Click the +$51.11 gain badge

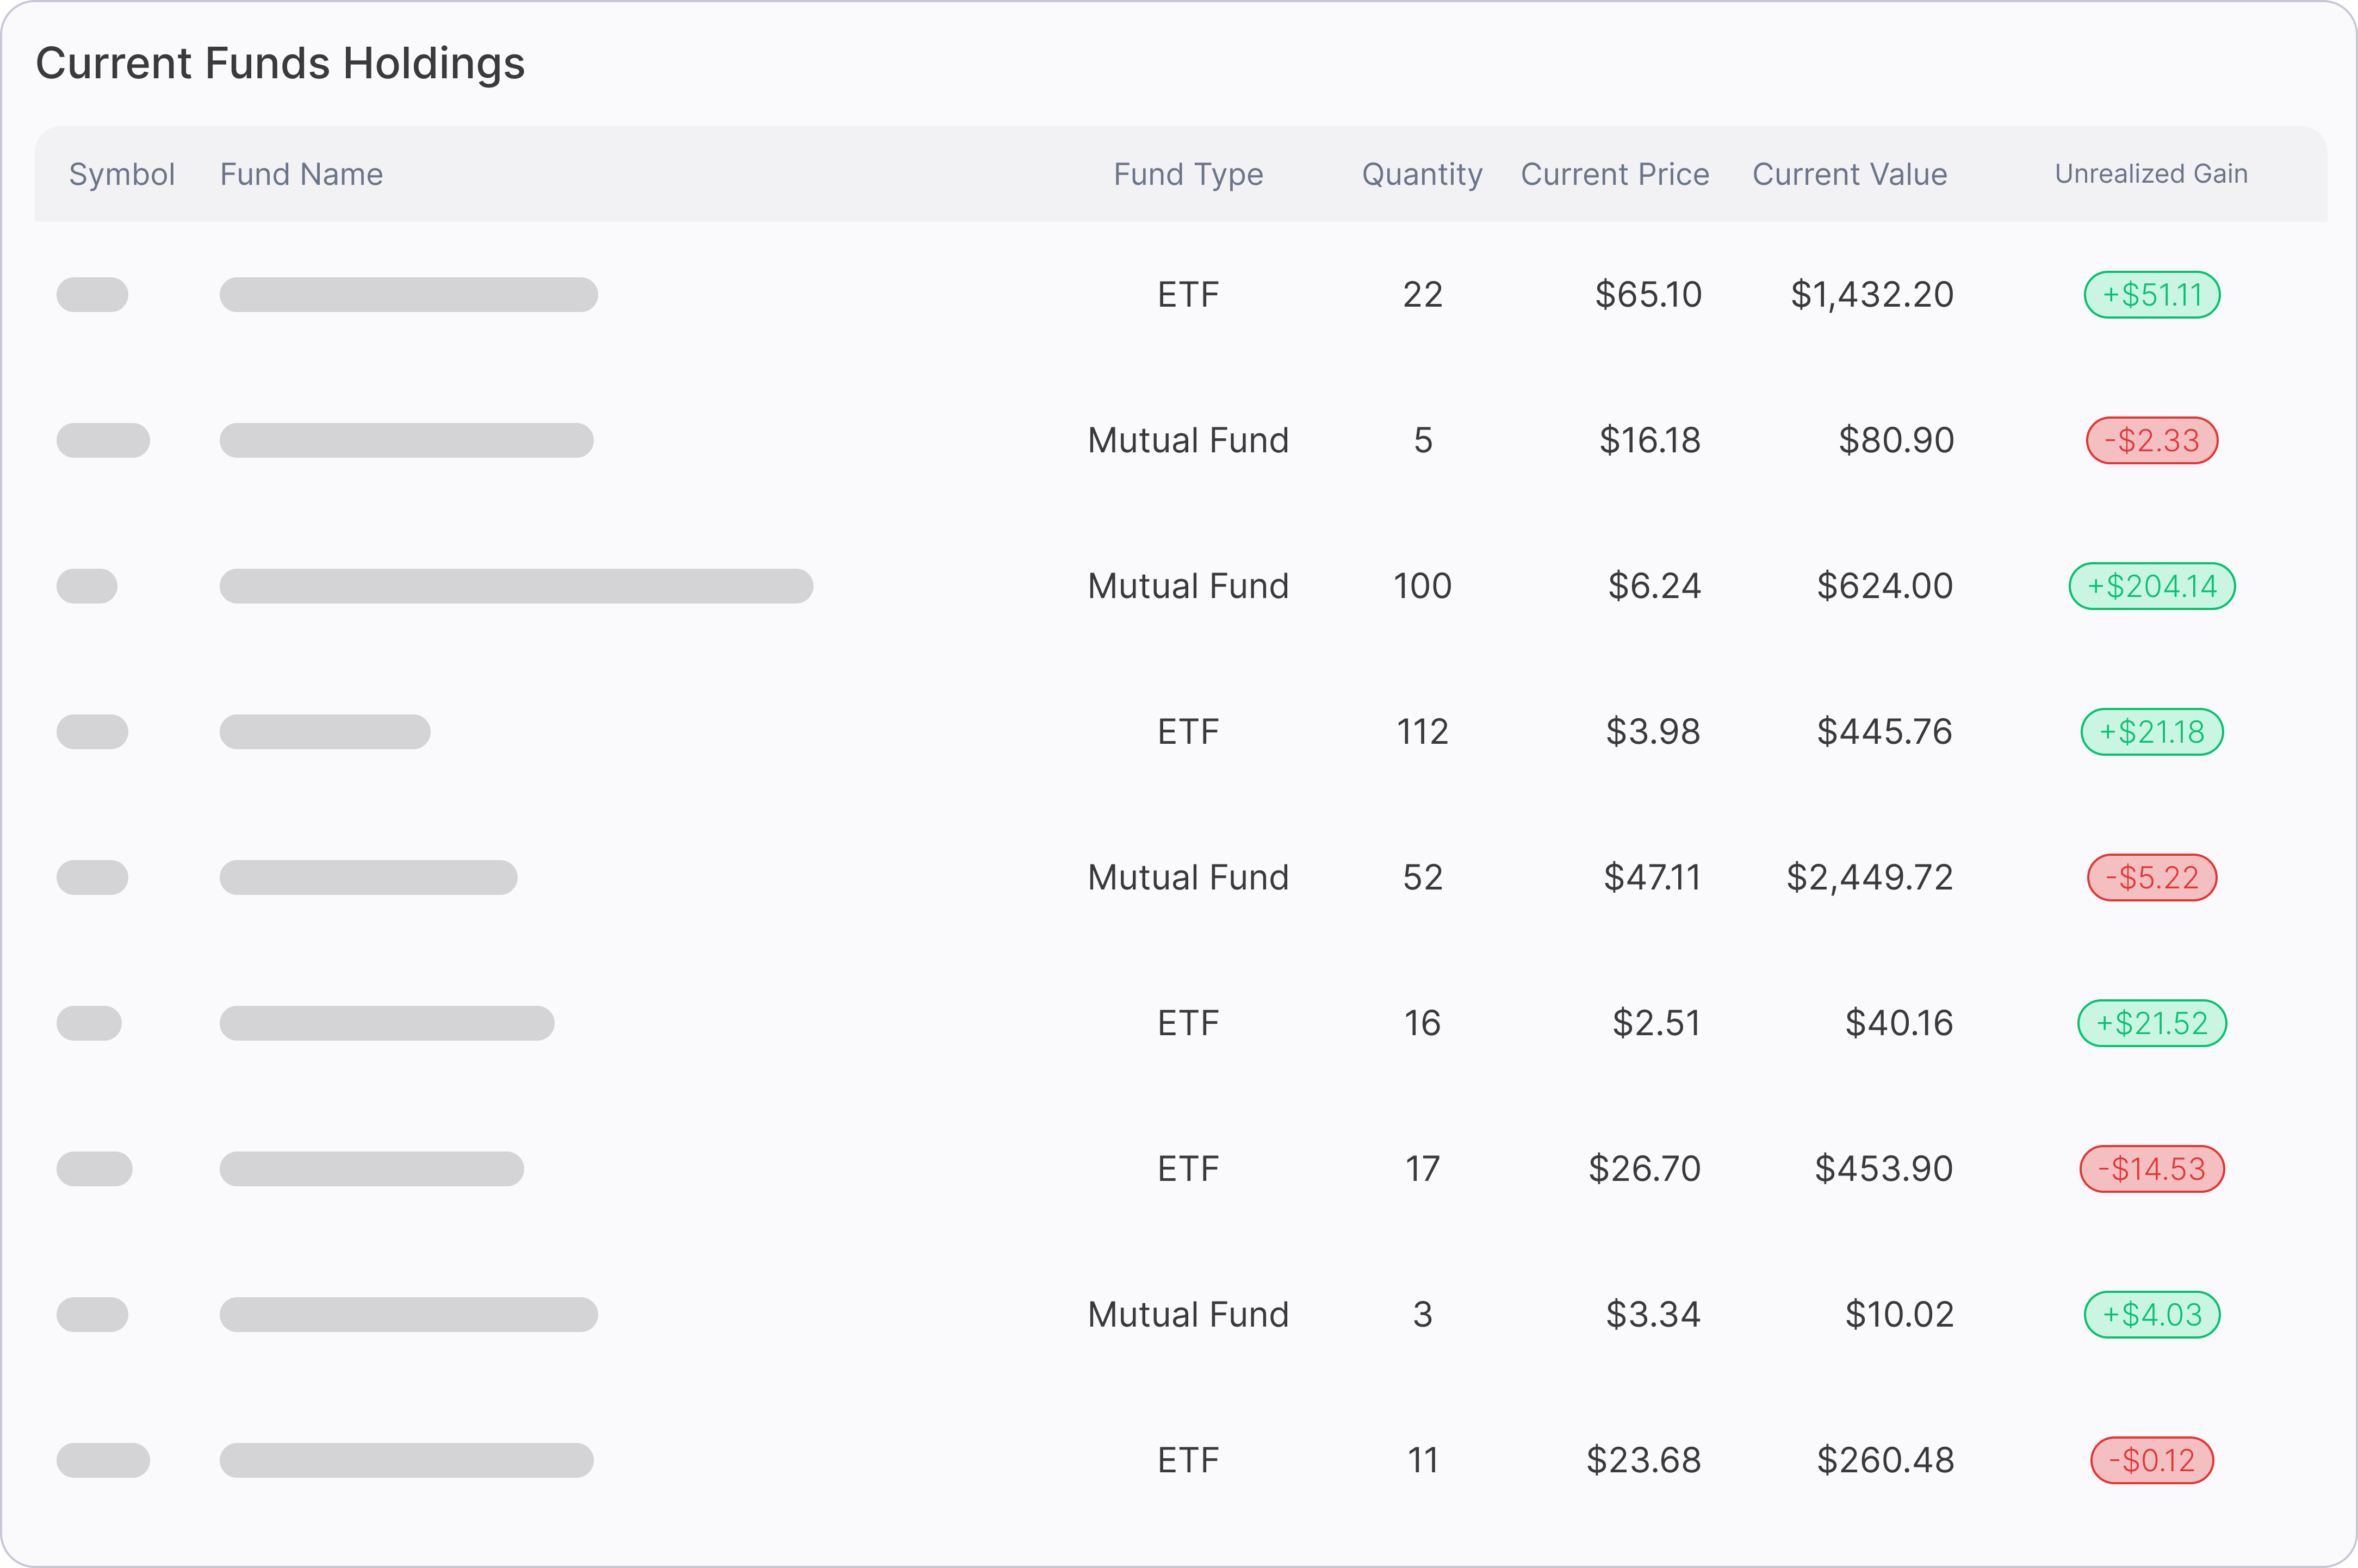click(2152, 295)
